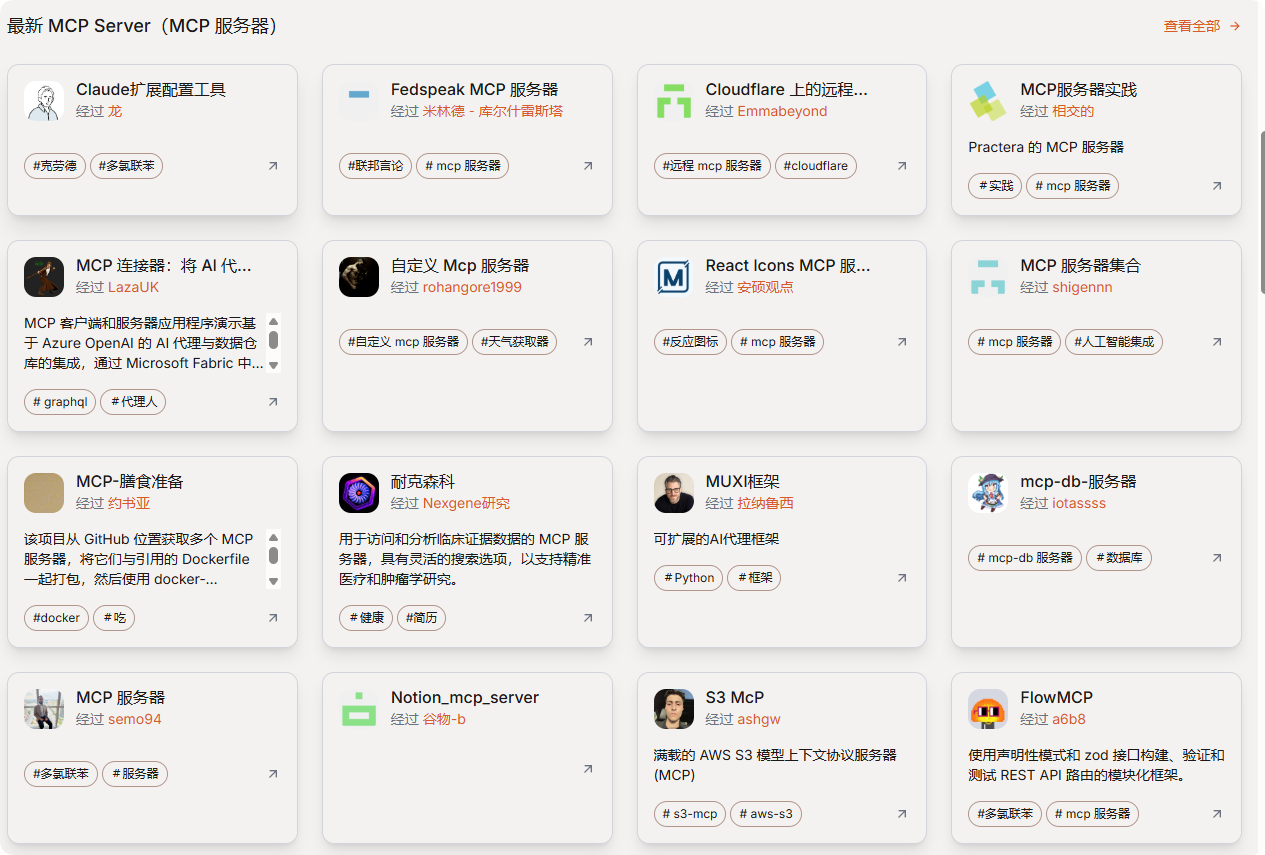Select the #graphql tag

point(60,402)
